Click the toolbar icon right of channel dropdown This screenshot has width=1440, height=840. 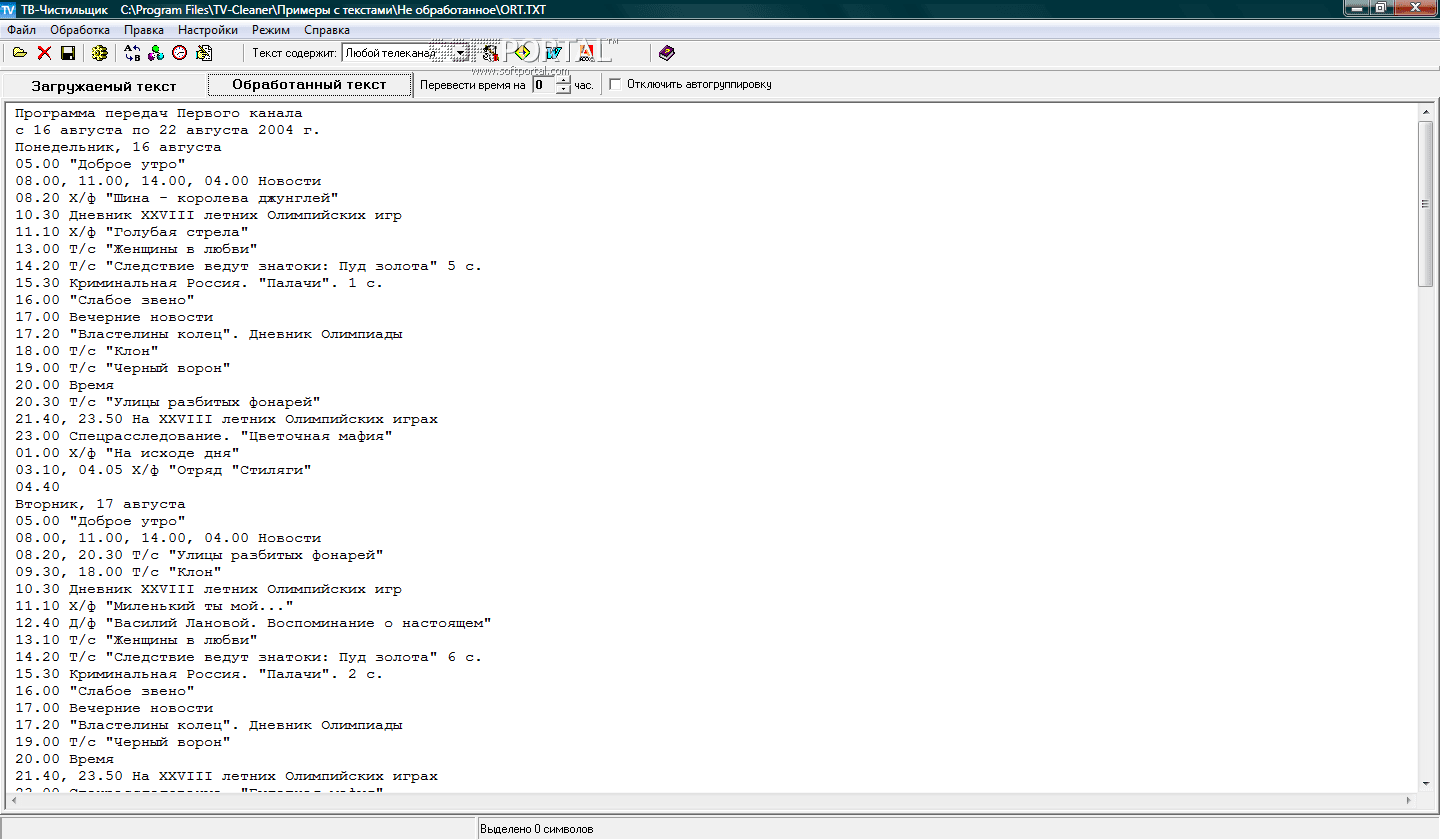(x=490, y=53)
